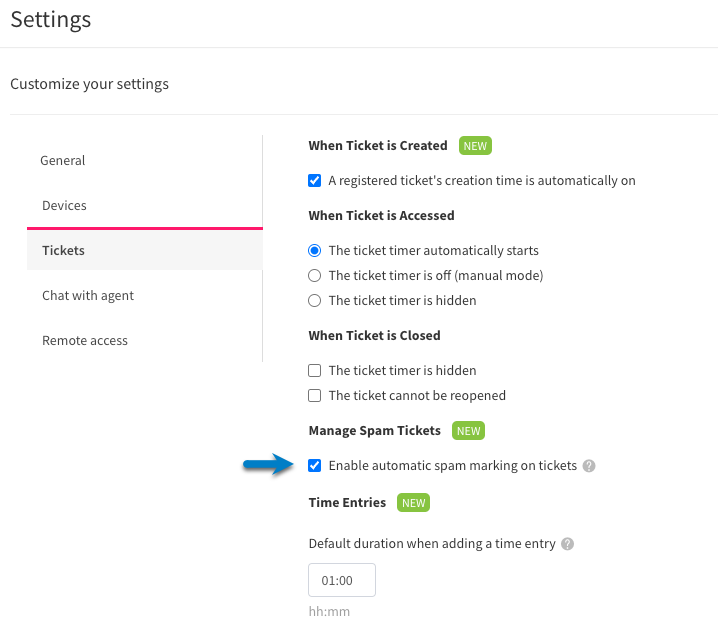Click the 'When Ticket is Created' heading
The width and height of the screenshot is (718, 631).
click(378, 146)
